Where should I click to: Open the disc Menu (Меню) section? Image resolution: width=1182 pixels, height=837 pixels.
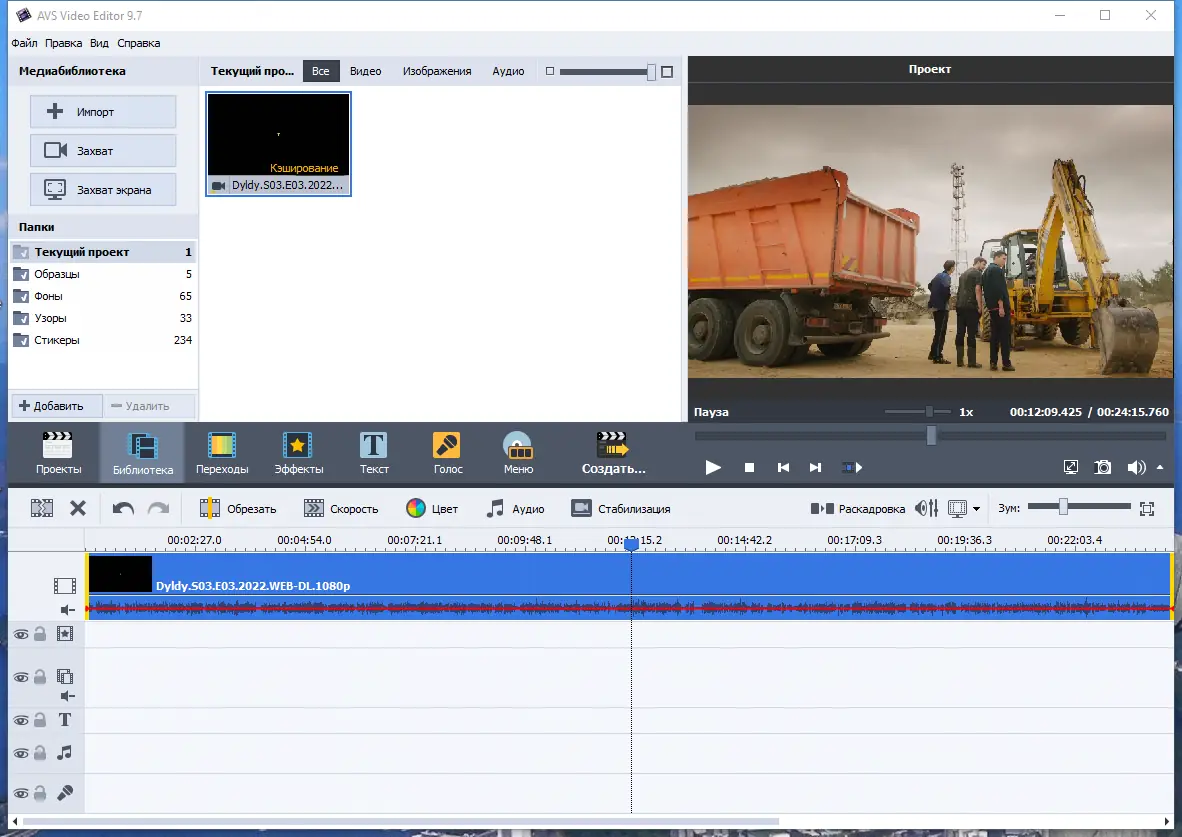click(517, 453)
